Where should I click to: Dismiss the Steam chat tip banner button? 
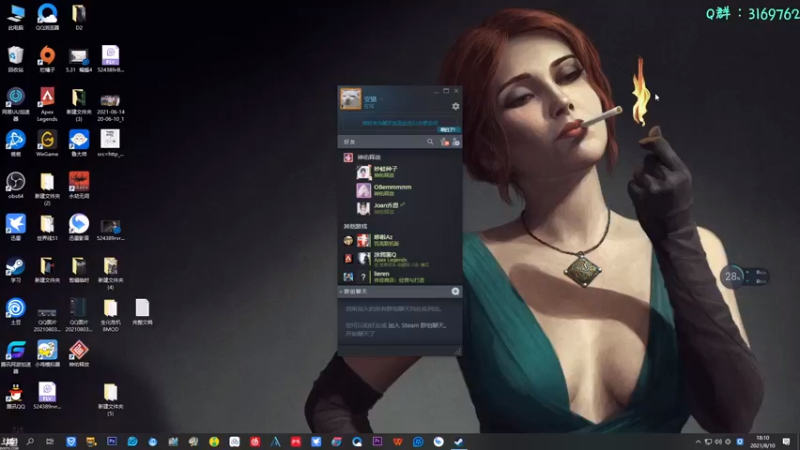pyautogui.click(x=447, y=130)
